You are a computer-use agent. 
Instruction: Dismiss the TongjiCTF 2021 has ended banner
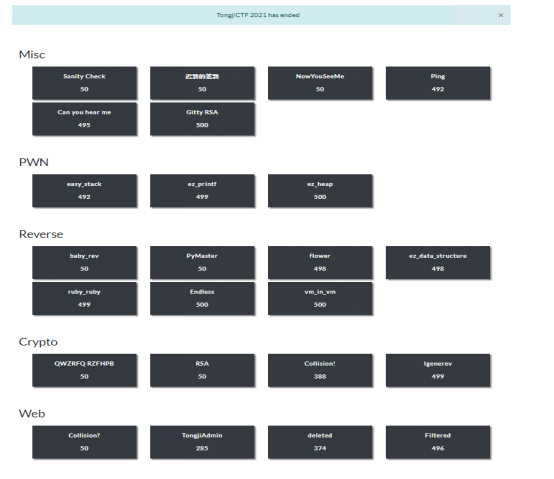click(x=500, y=15)
